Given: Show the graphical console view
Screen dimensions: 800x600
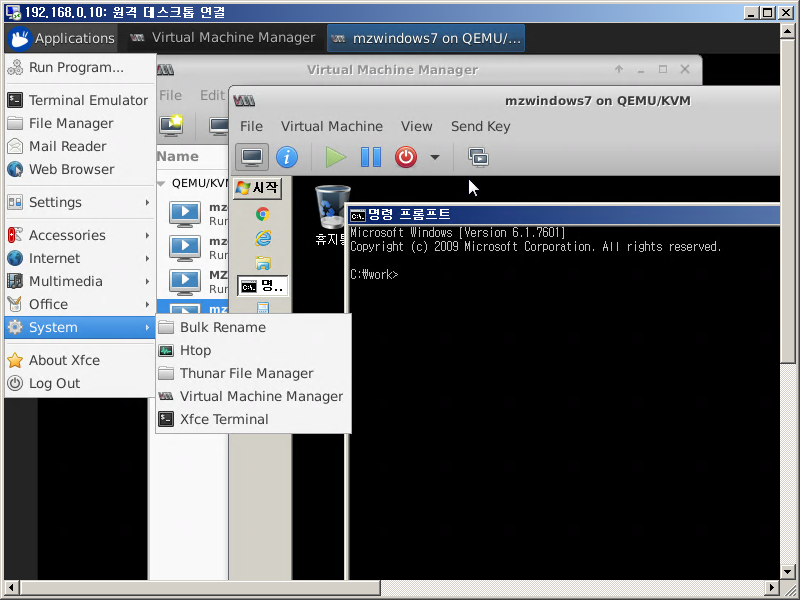Looking at the screenshot, I should (252, 157).
